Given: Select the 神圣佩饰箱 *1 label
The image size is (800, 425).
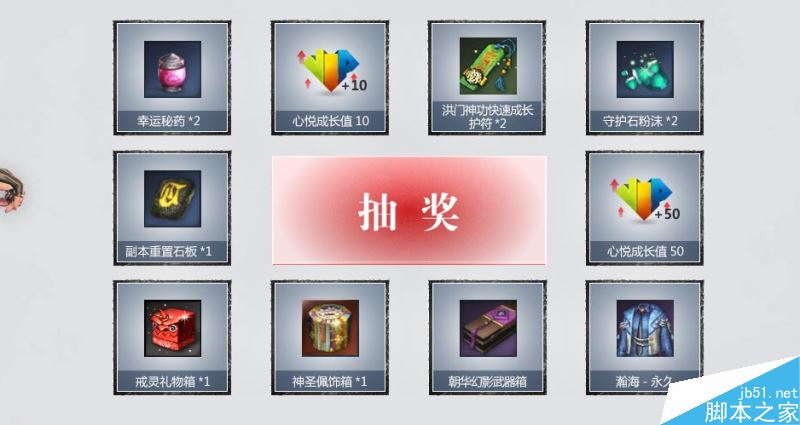Looking at the screenshot, I should pos(329,382).
